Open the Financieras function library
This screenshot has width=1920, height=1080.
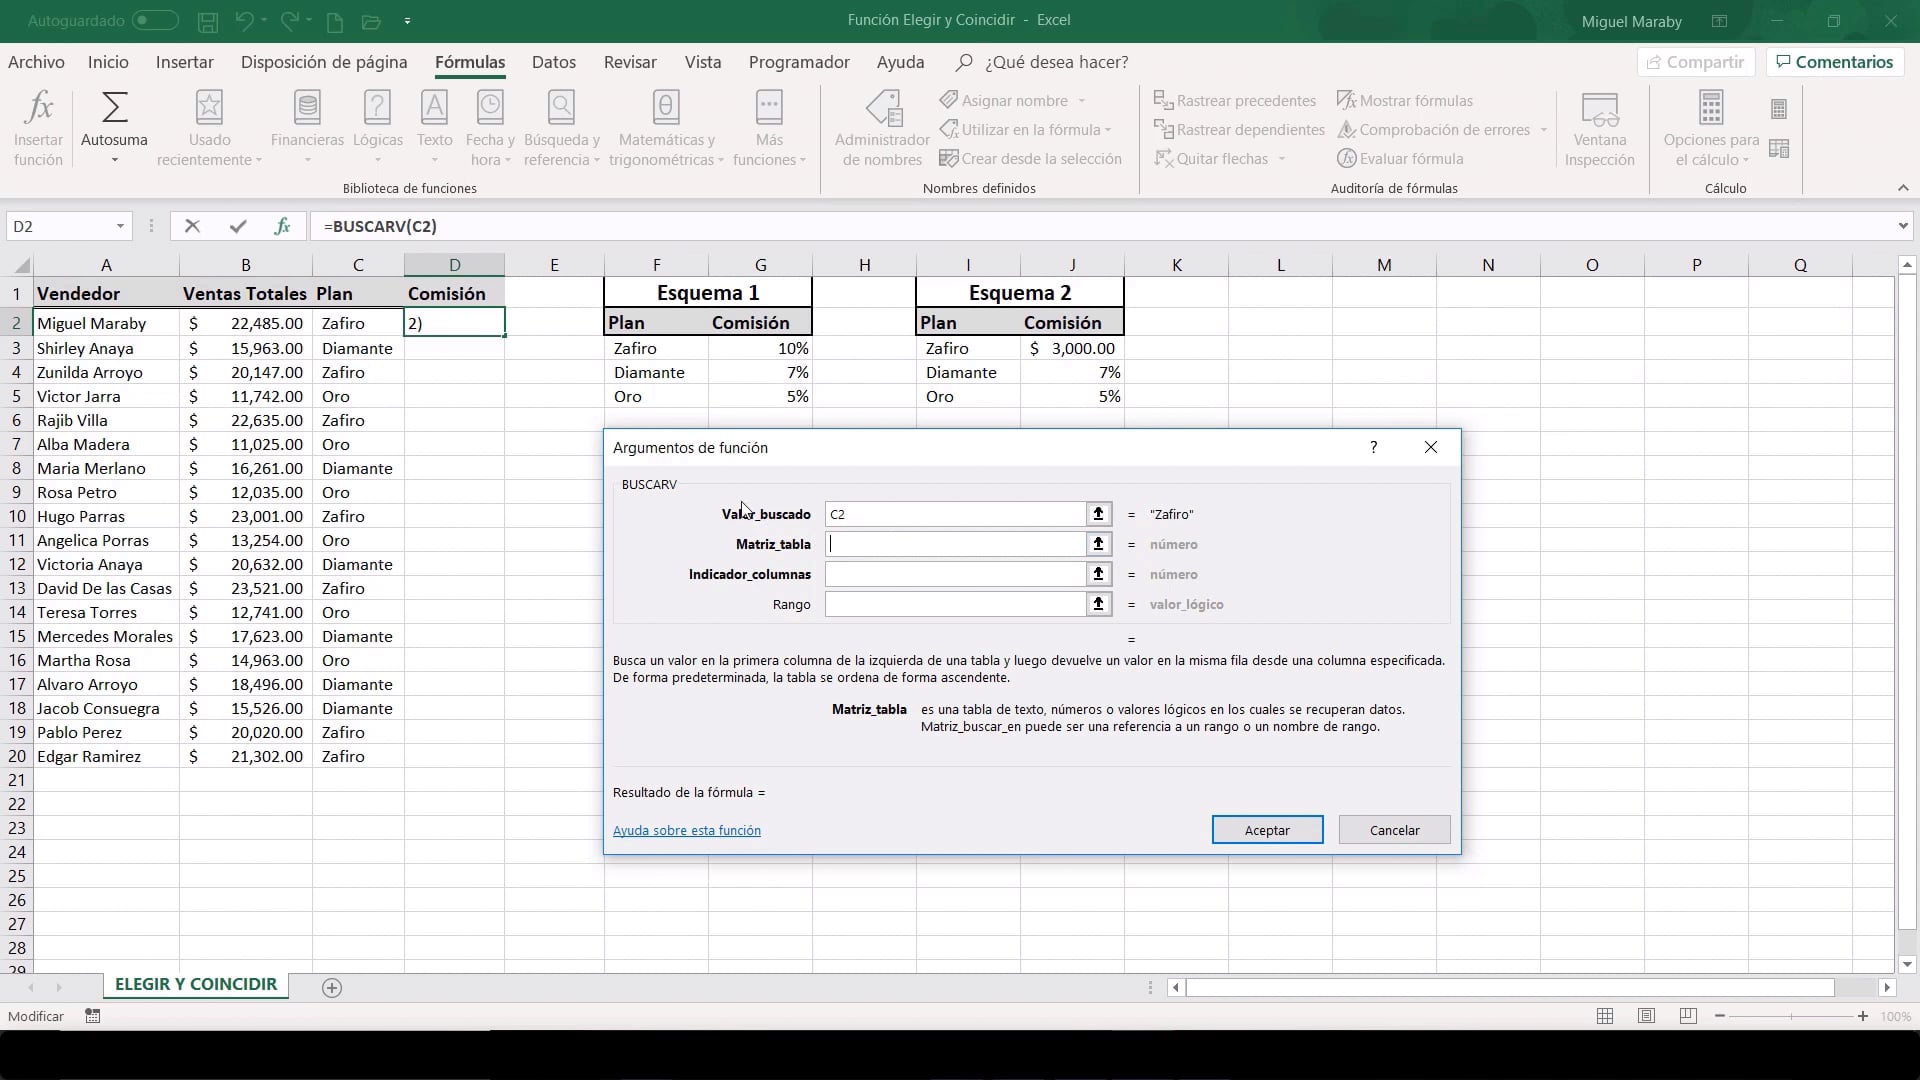tap(307, 108)
